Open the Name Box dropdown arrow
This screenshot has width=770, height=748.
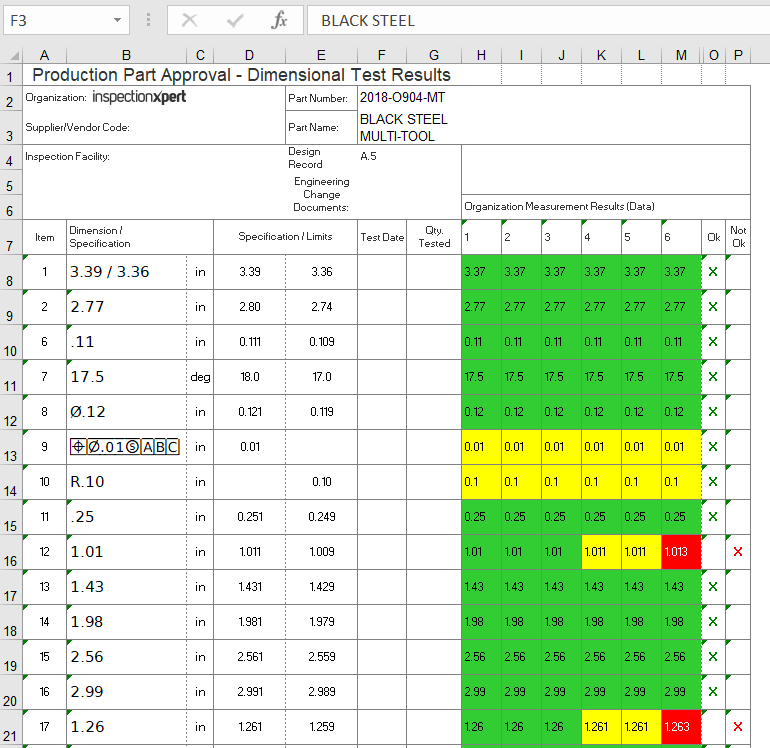[x=119, y=20]
